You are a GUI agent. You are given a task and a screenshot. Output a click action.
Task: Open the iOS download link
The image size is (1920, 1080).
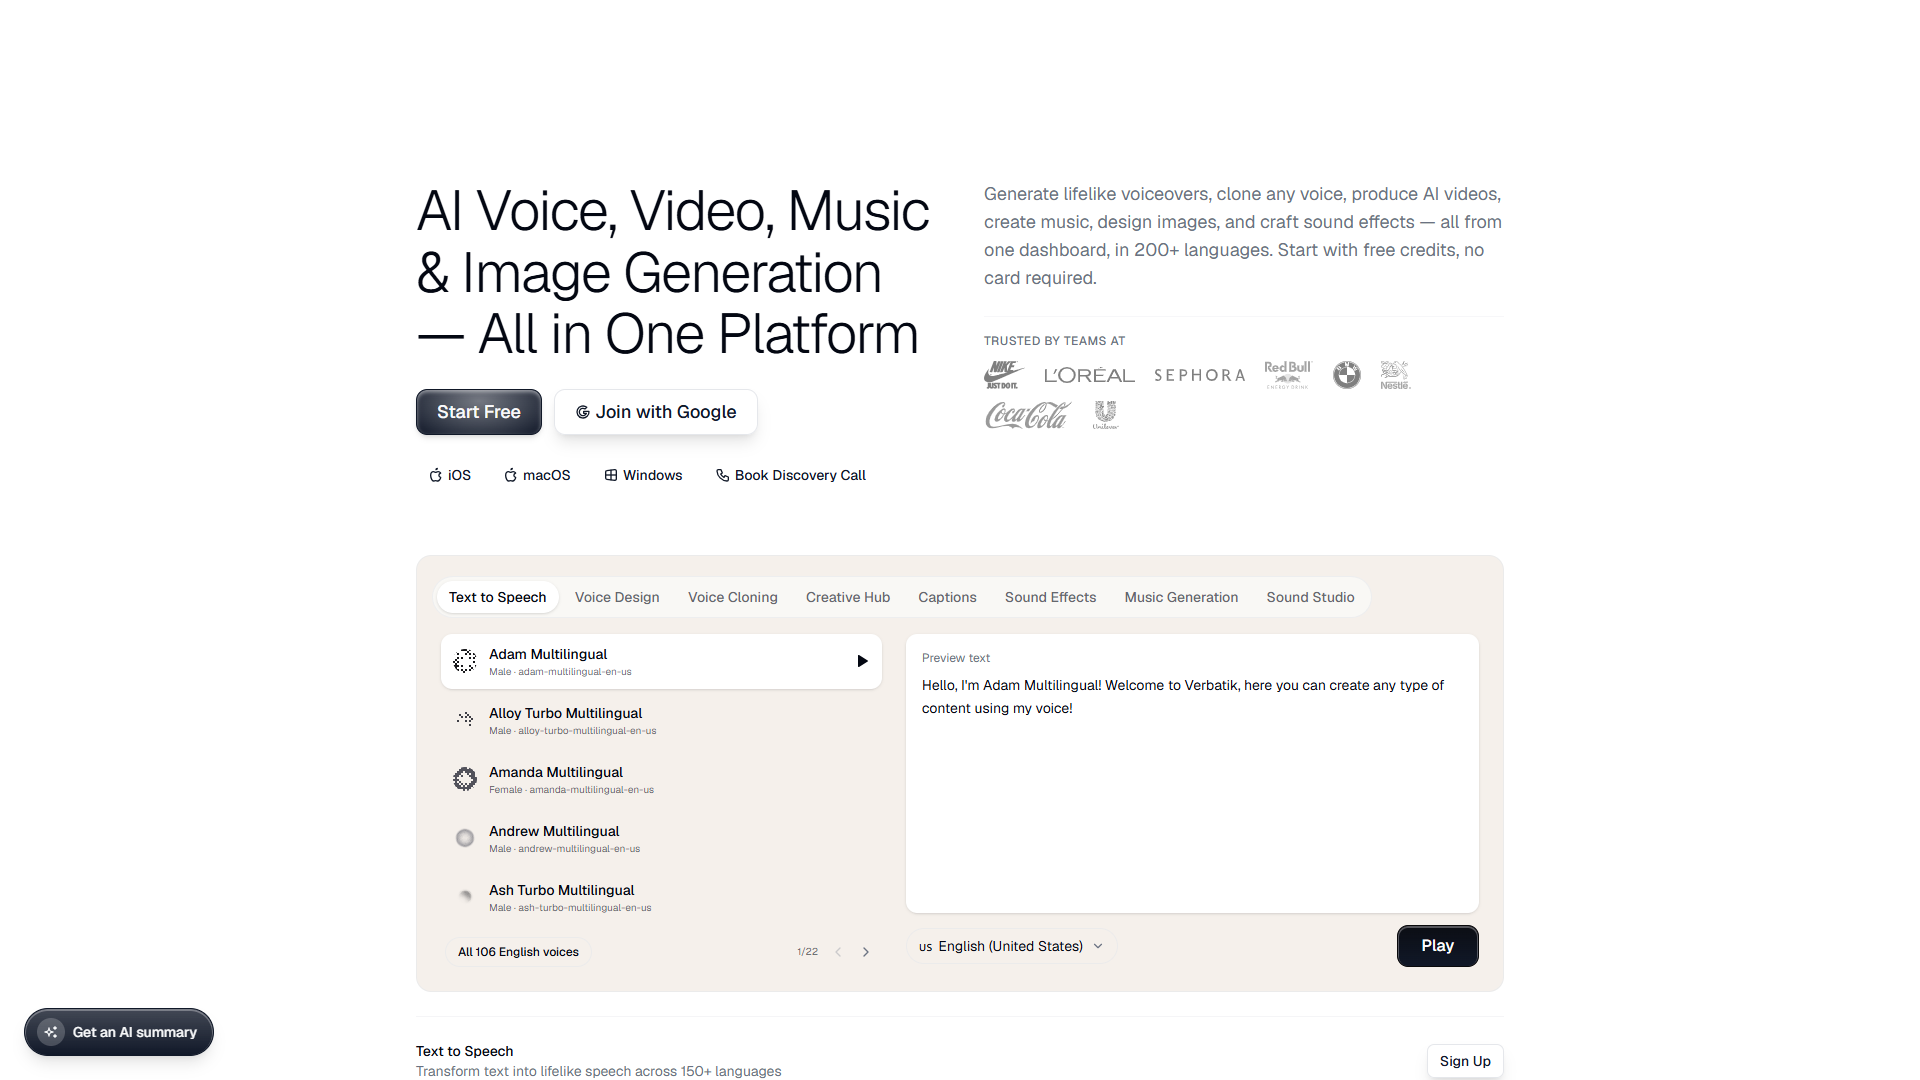pyautogui.click(x=450, y=475)
